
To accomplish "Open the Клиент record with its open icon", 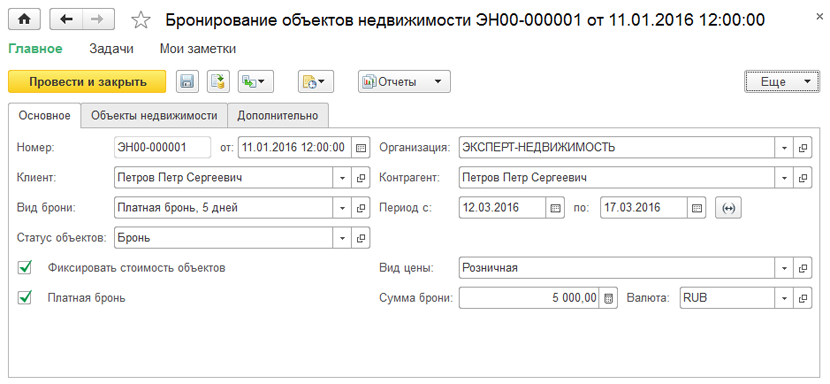I will click(x=361, y=178).
